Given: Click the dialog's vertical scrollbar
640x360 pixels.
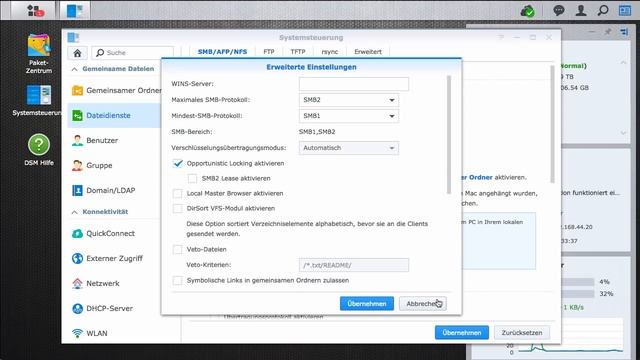Looking at the screenshot, I should [x=449, y=135].
